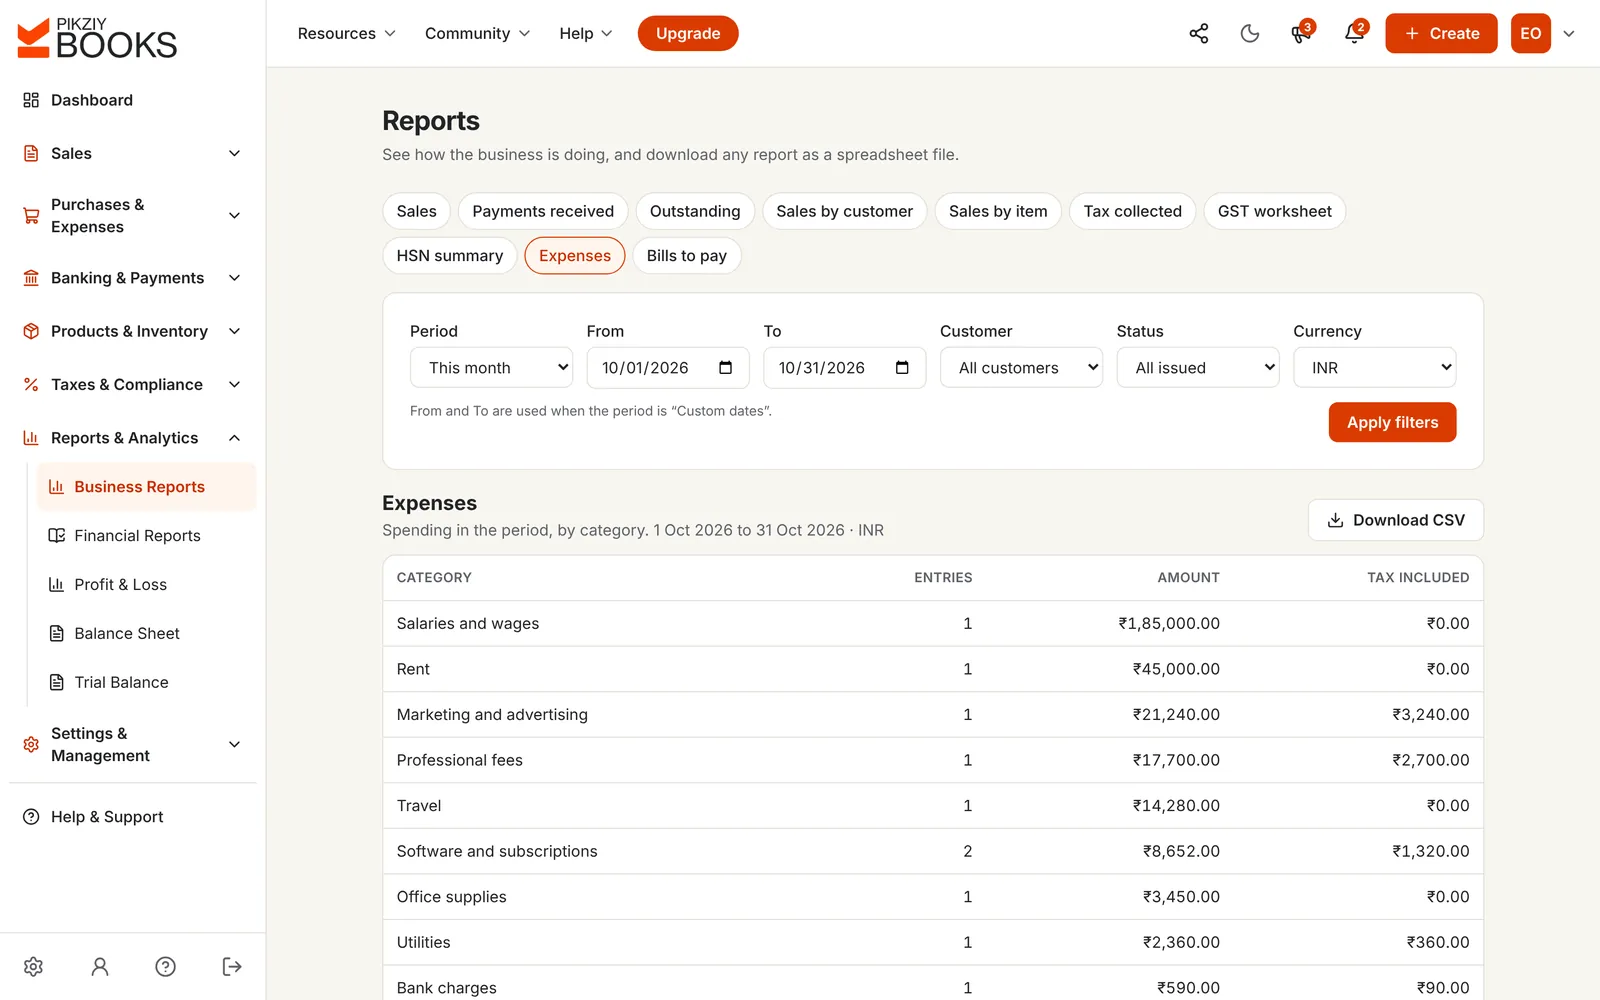Switch to the Payments received tab

pyautogui.click(x=543, y=211)
